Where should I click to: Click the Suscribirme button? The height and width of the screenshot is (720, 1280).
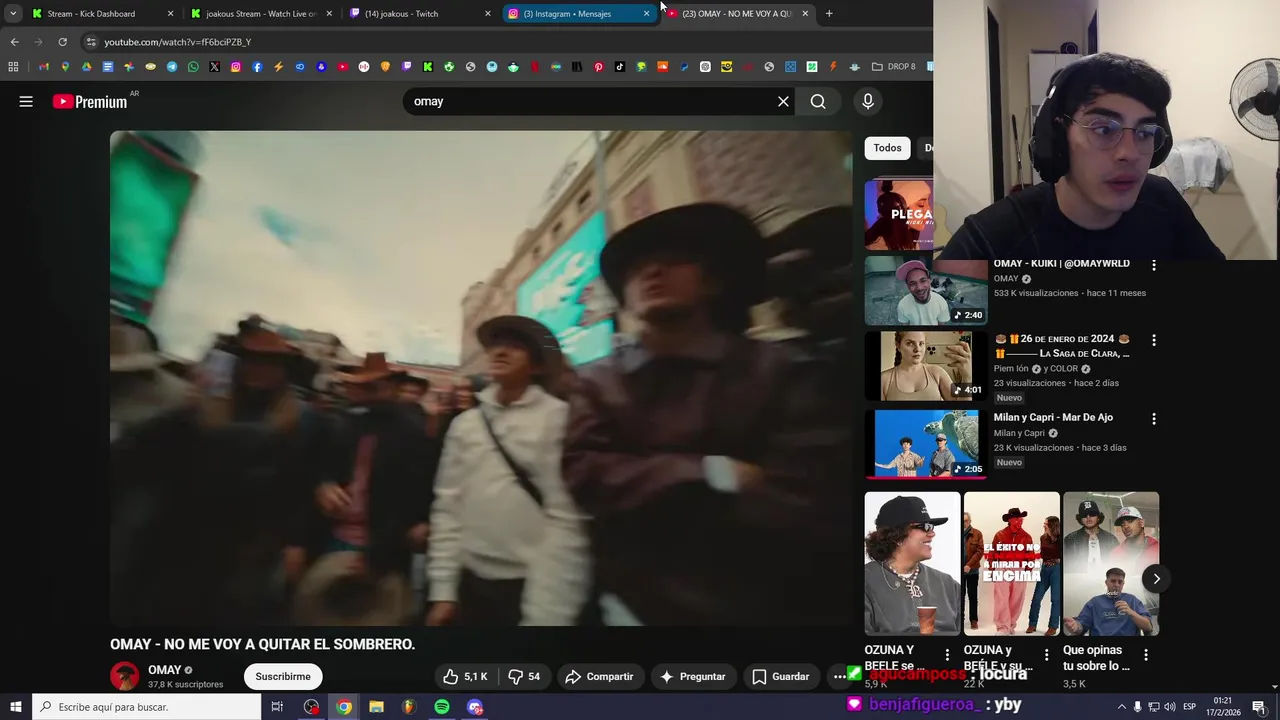(x=283, y=677)
